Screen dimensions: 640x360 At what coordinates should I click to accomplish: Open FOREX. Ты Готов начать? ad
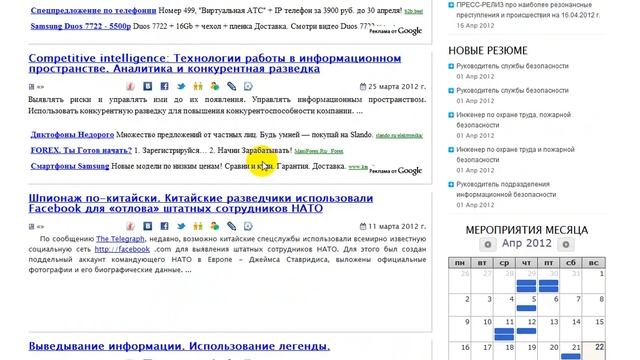(x=81, y=150)
